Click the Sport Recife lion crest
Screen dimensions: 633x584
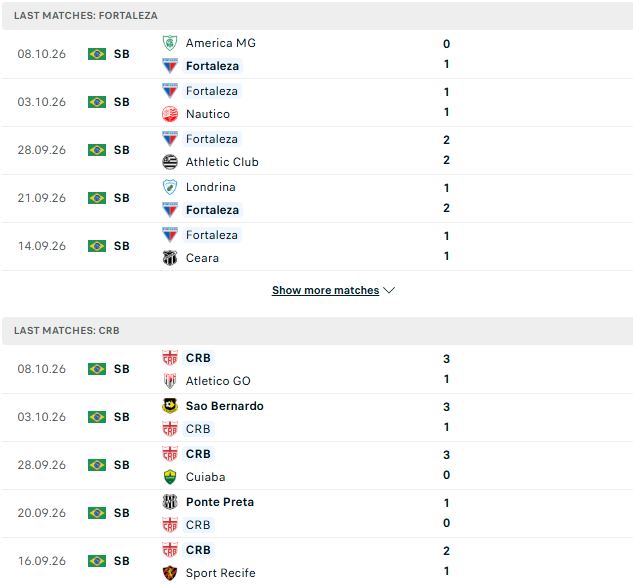tap(170, 573)
